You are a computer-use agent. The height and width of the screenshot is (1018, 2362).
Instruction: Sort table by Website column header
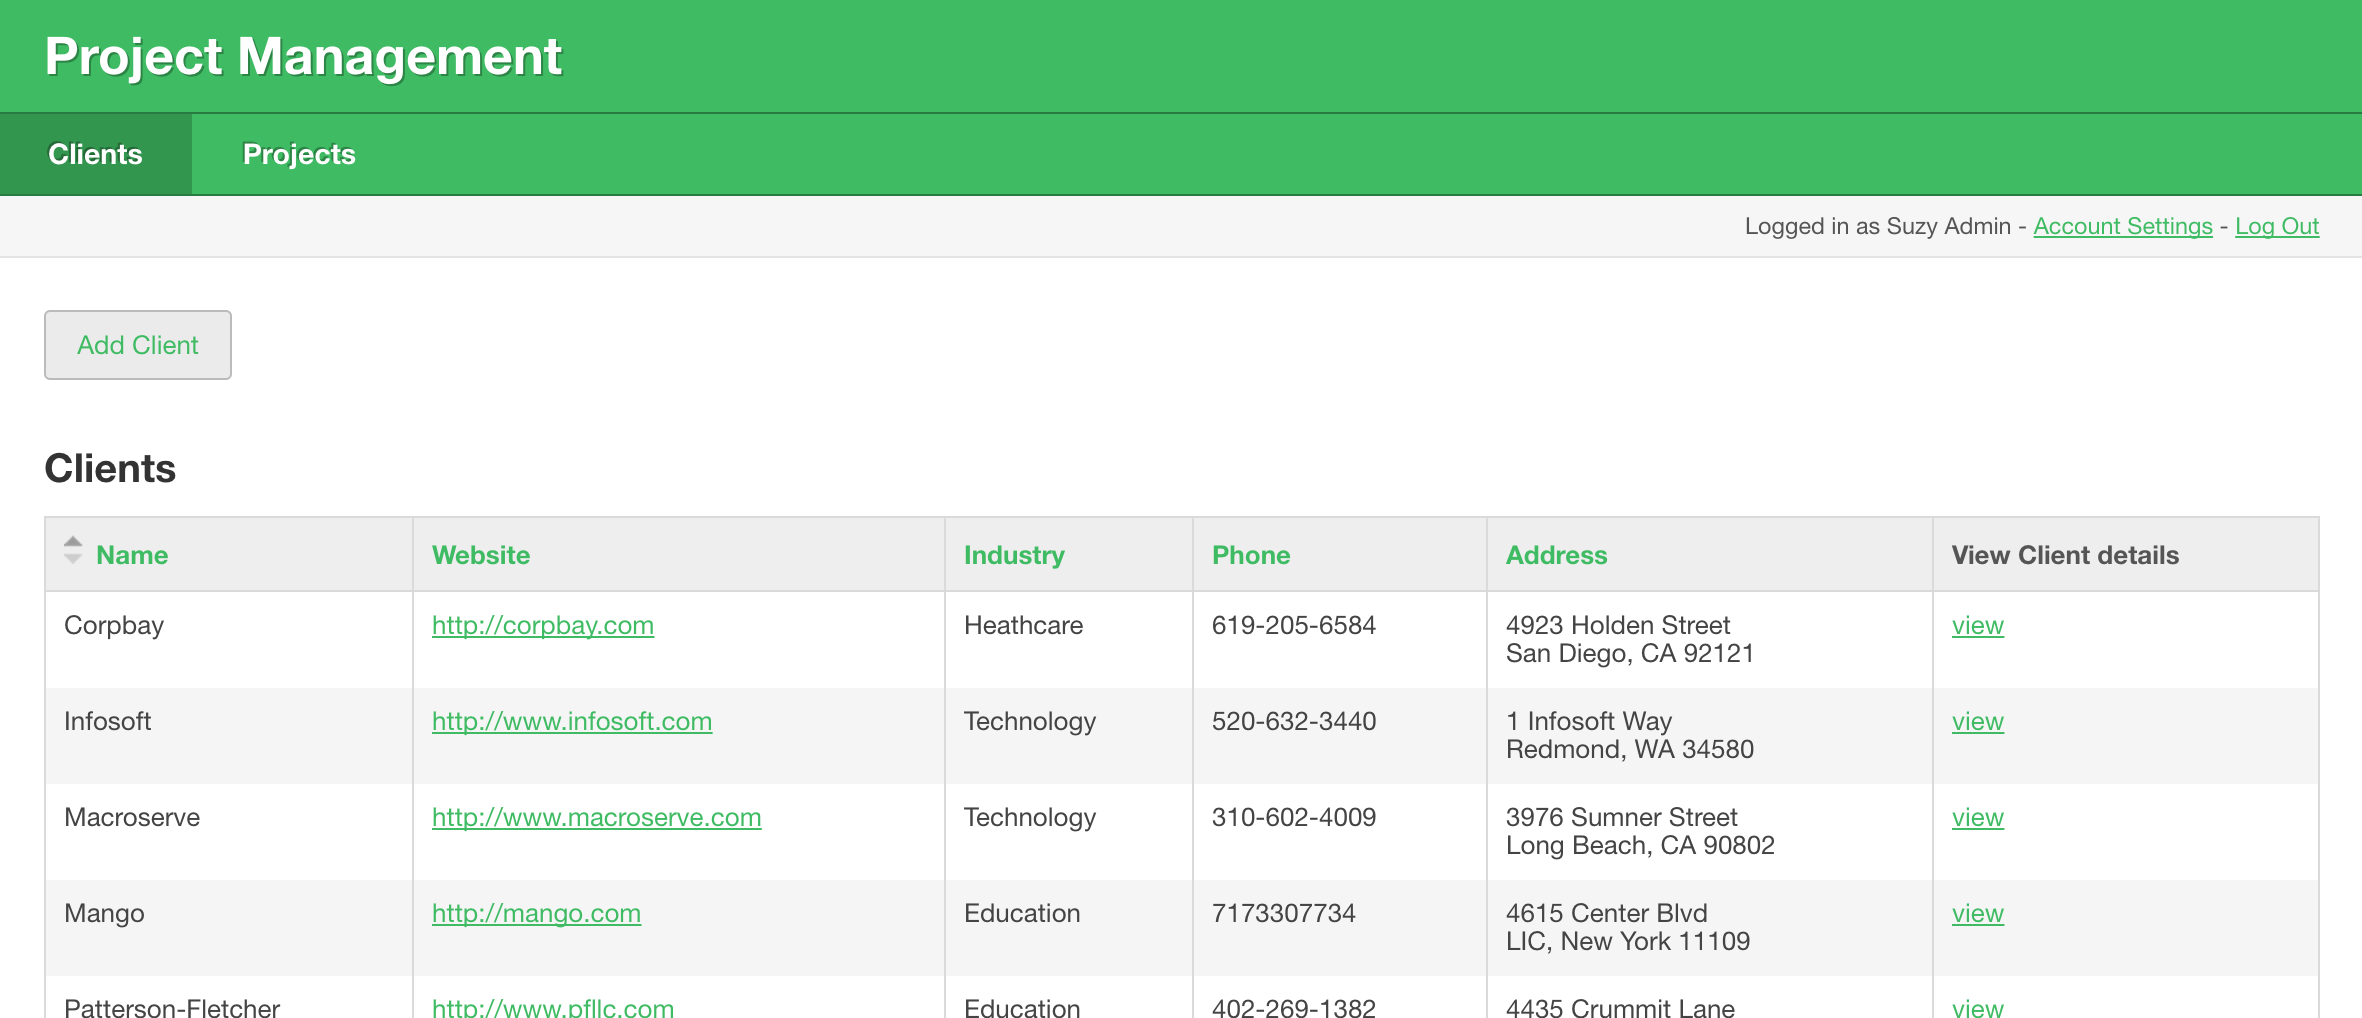481,555
